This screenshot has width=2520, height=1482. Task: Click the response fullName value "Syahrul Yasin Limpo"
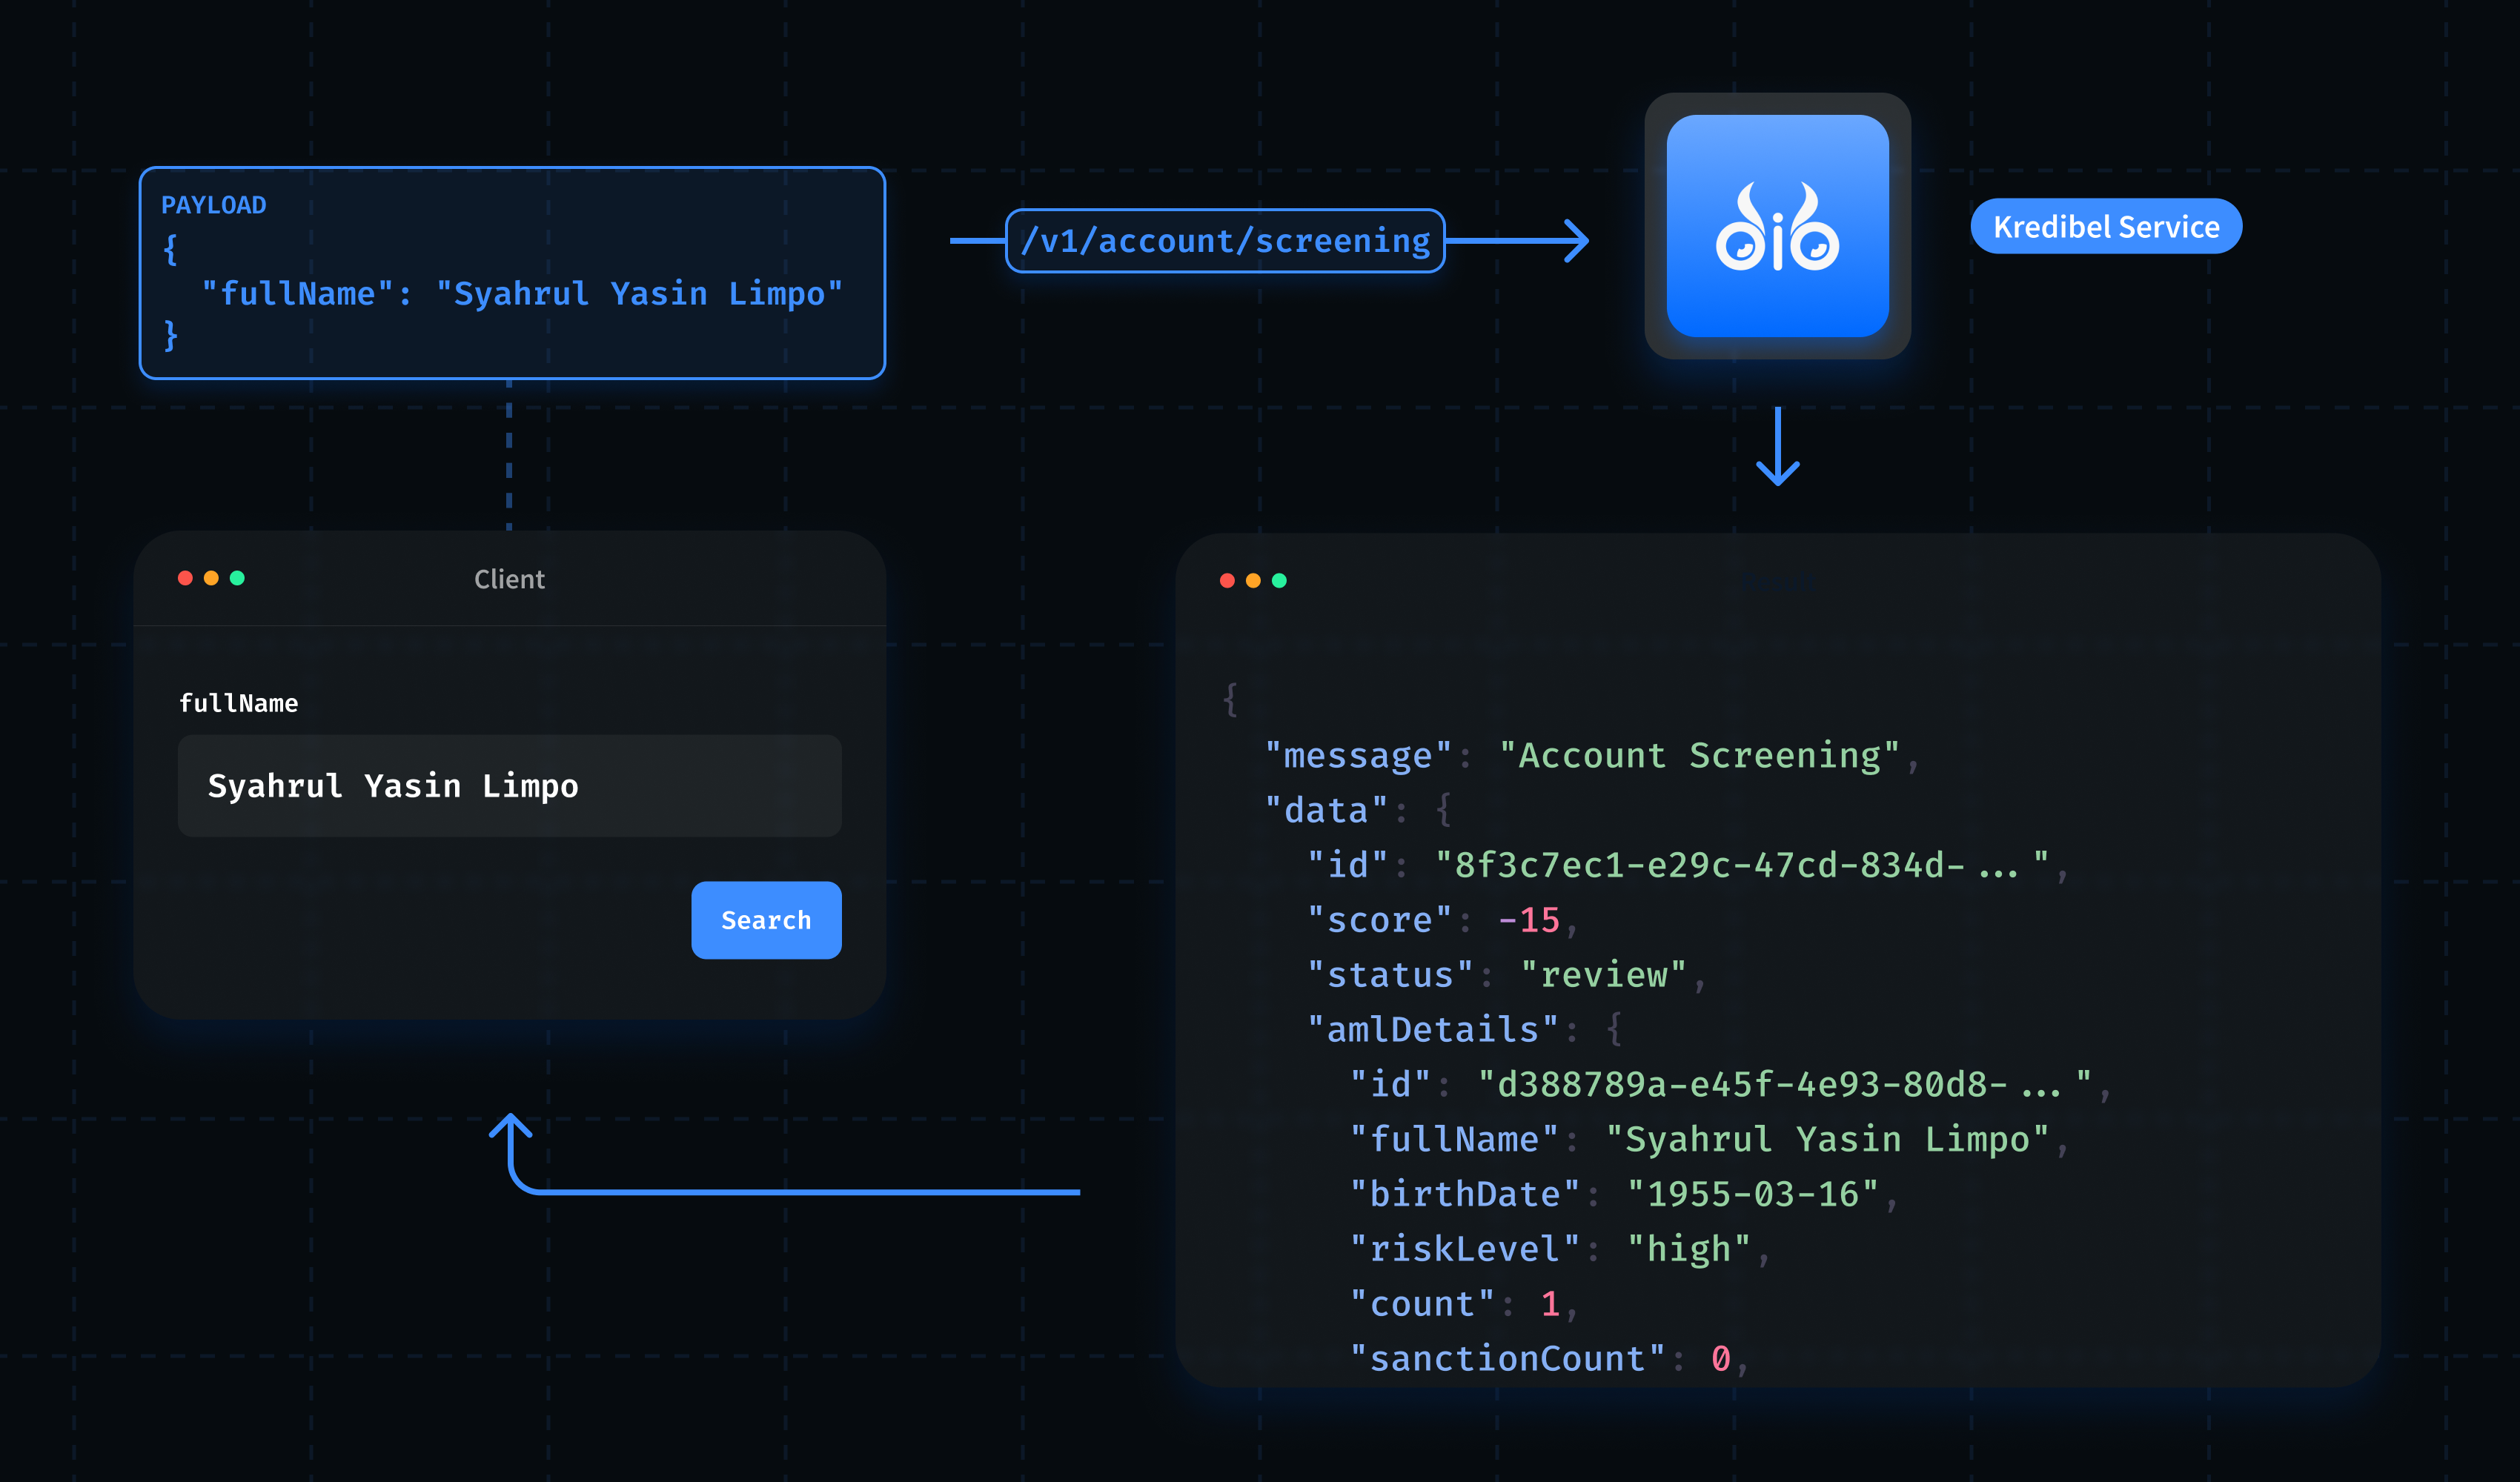coord(1827,1139)
